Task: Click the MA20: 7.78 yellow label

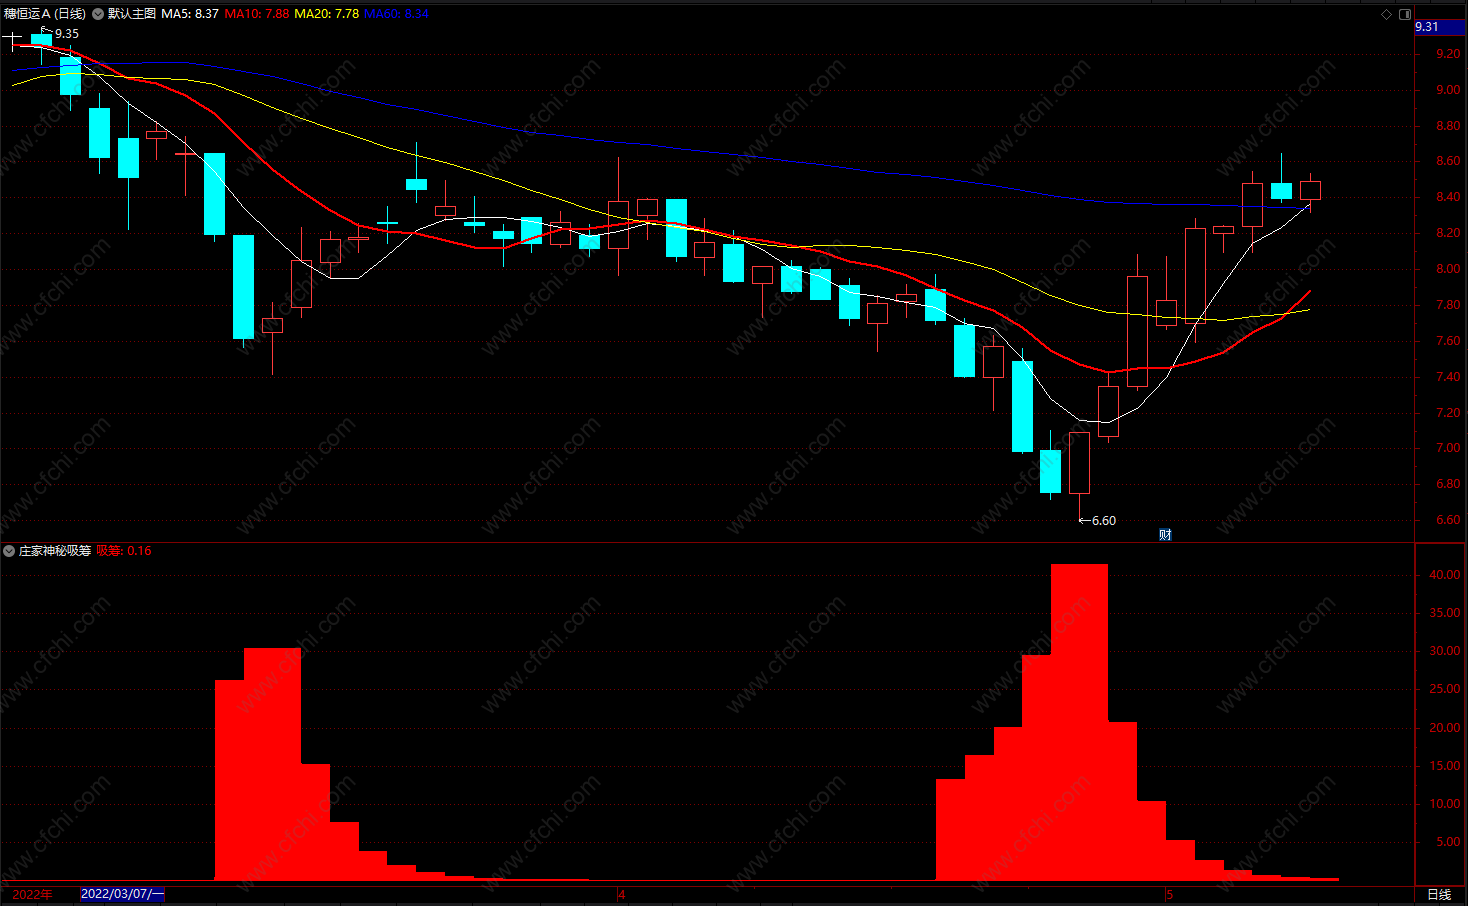Action: point(327,14)
